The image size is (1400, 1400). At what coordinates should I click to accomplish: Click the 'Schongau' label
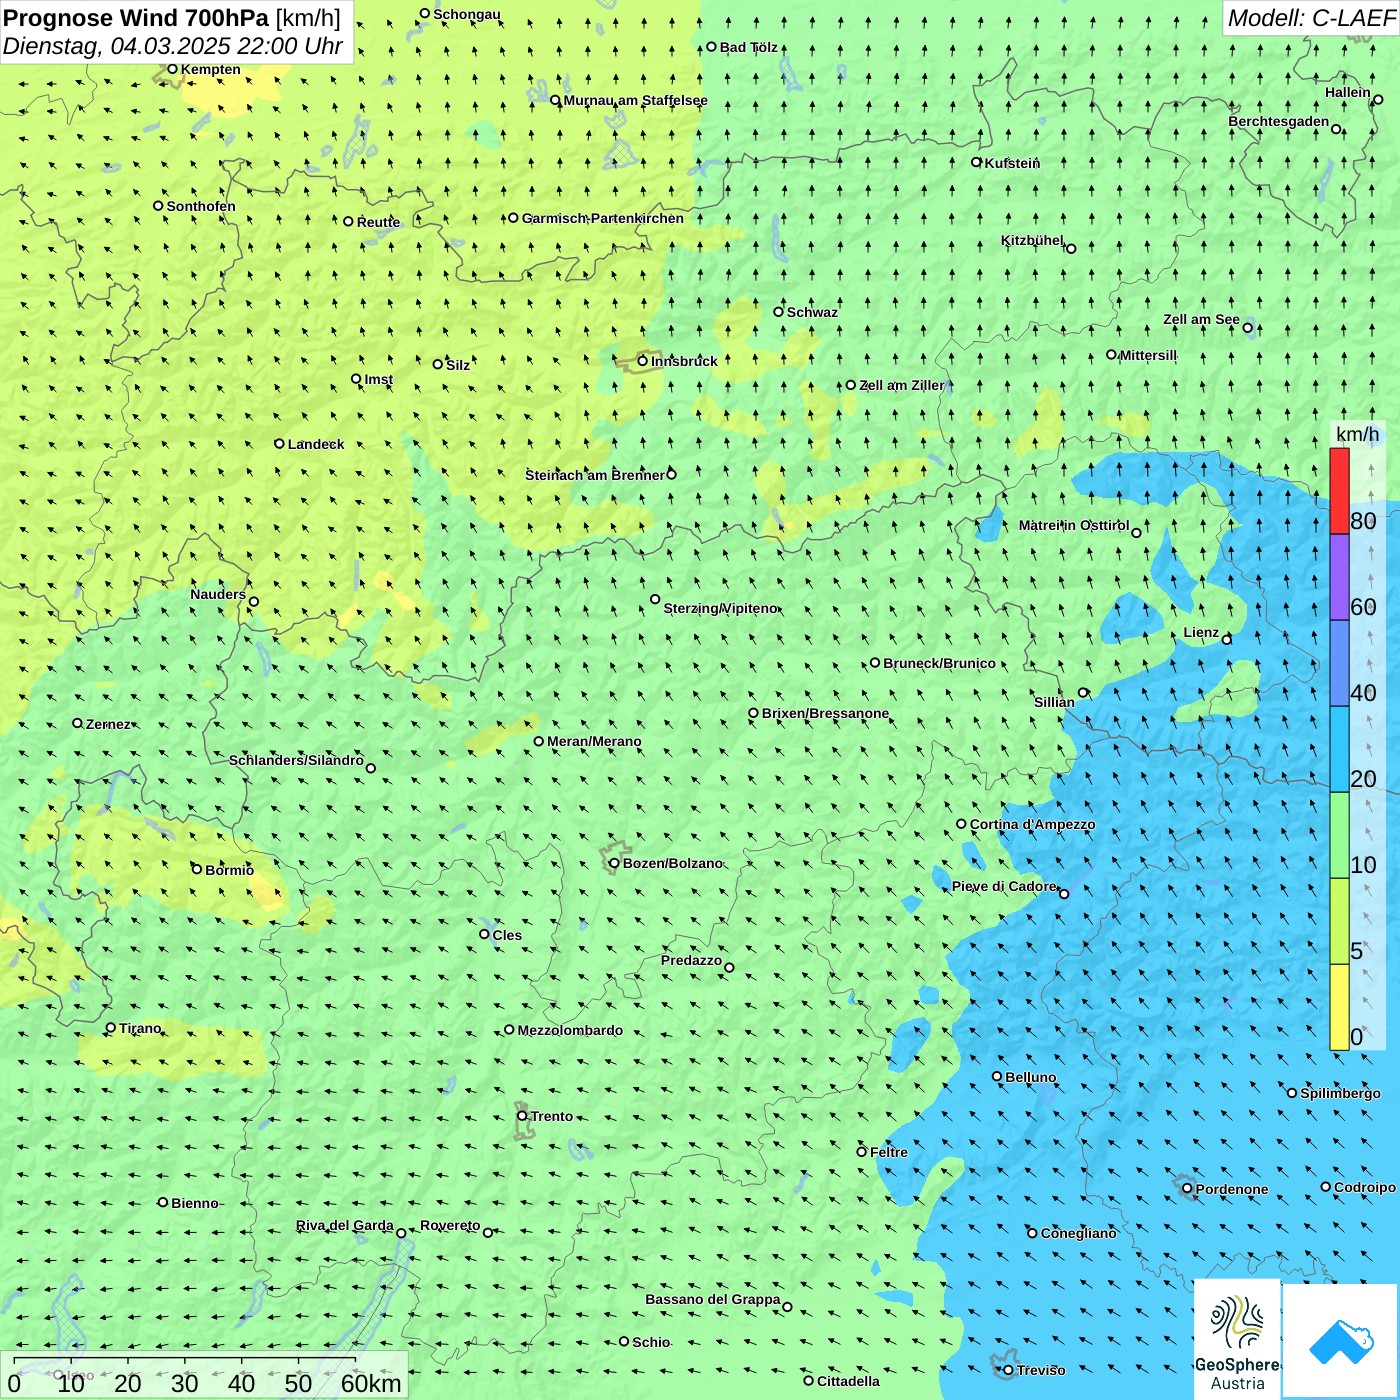466,14
